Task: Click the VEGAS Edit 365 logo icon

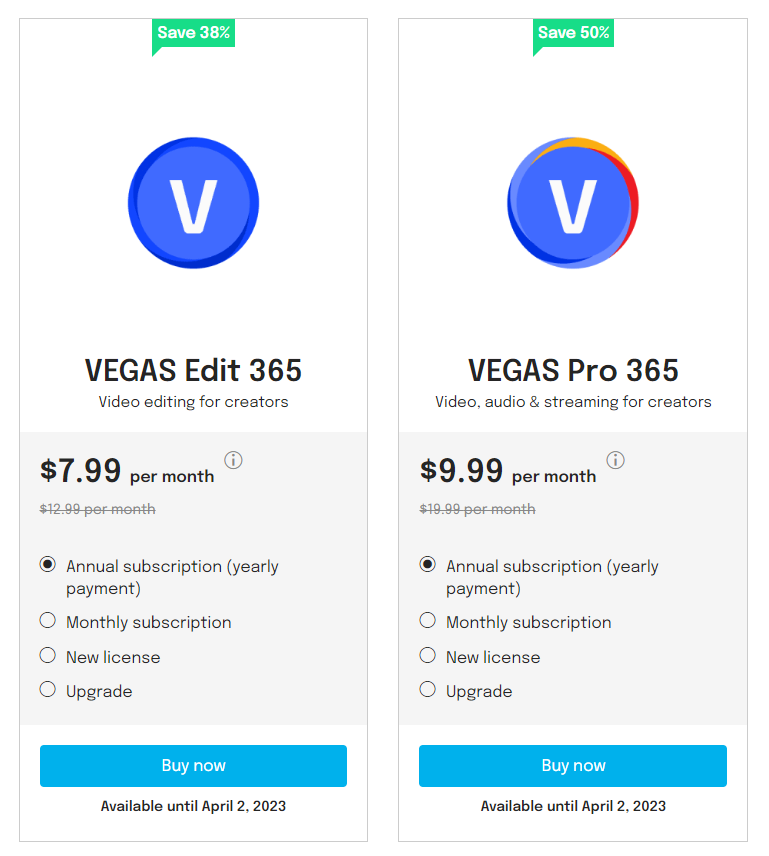Action: pyautogui.click(x=193, y=203)
